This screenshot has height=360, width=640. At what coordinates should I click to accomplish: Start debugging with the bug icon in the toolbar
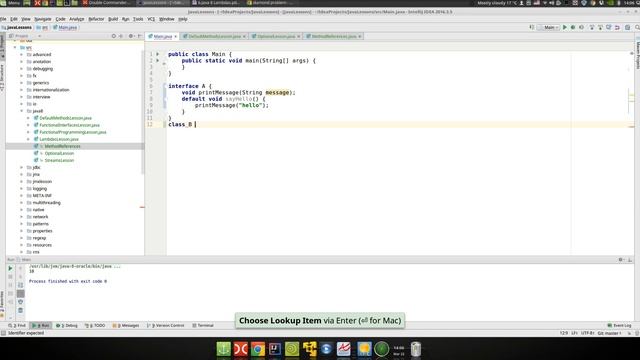coord(573,27)
